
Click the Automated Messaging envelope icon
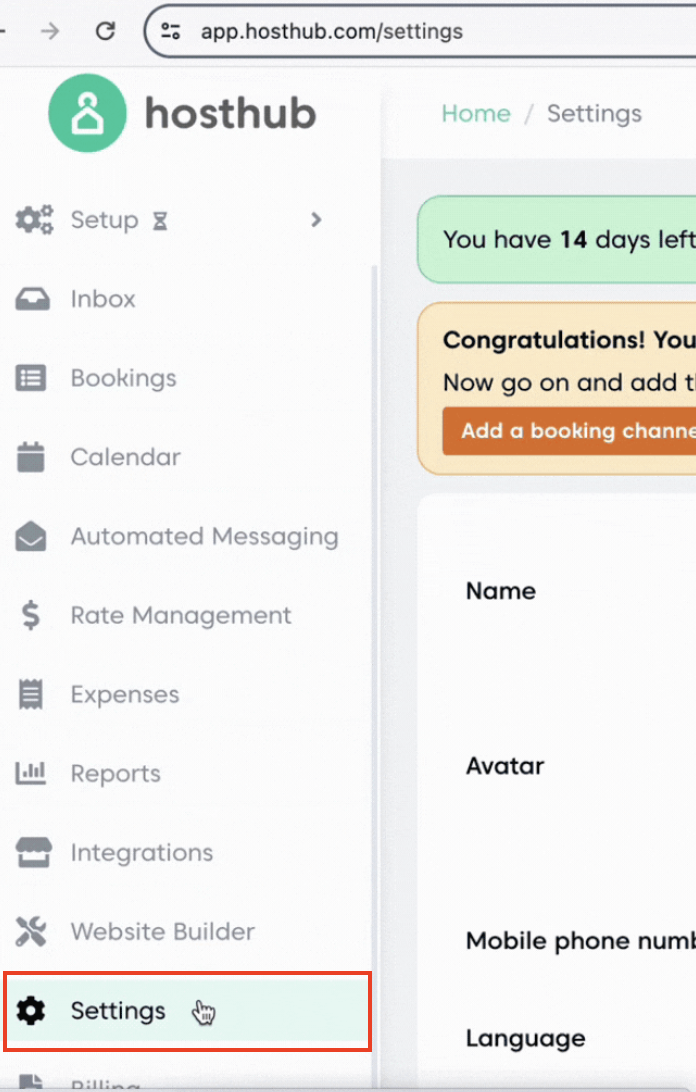coord(32,537)
